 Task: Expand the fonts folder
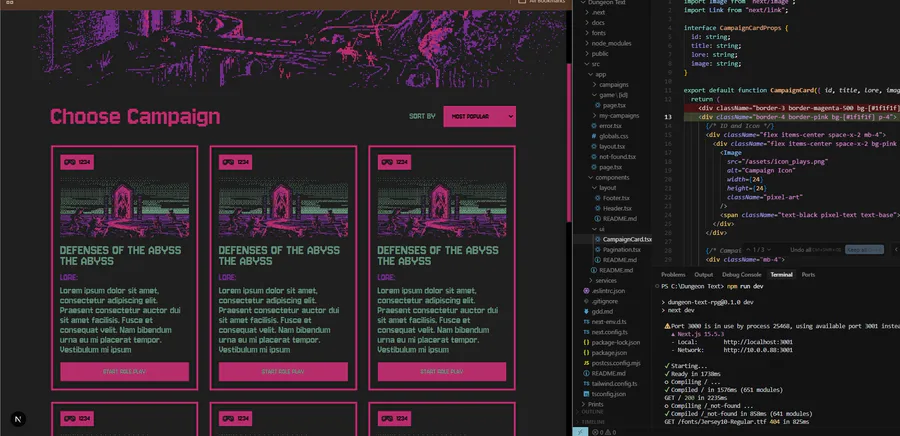point(598,33)
